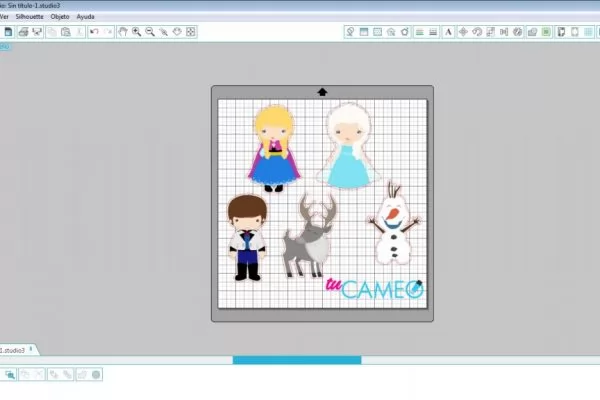Click the Bring to Front icon
Viewport: 600px width, 400px height.
[54, 374]
